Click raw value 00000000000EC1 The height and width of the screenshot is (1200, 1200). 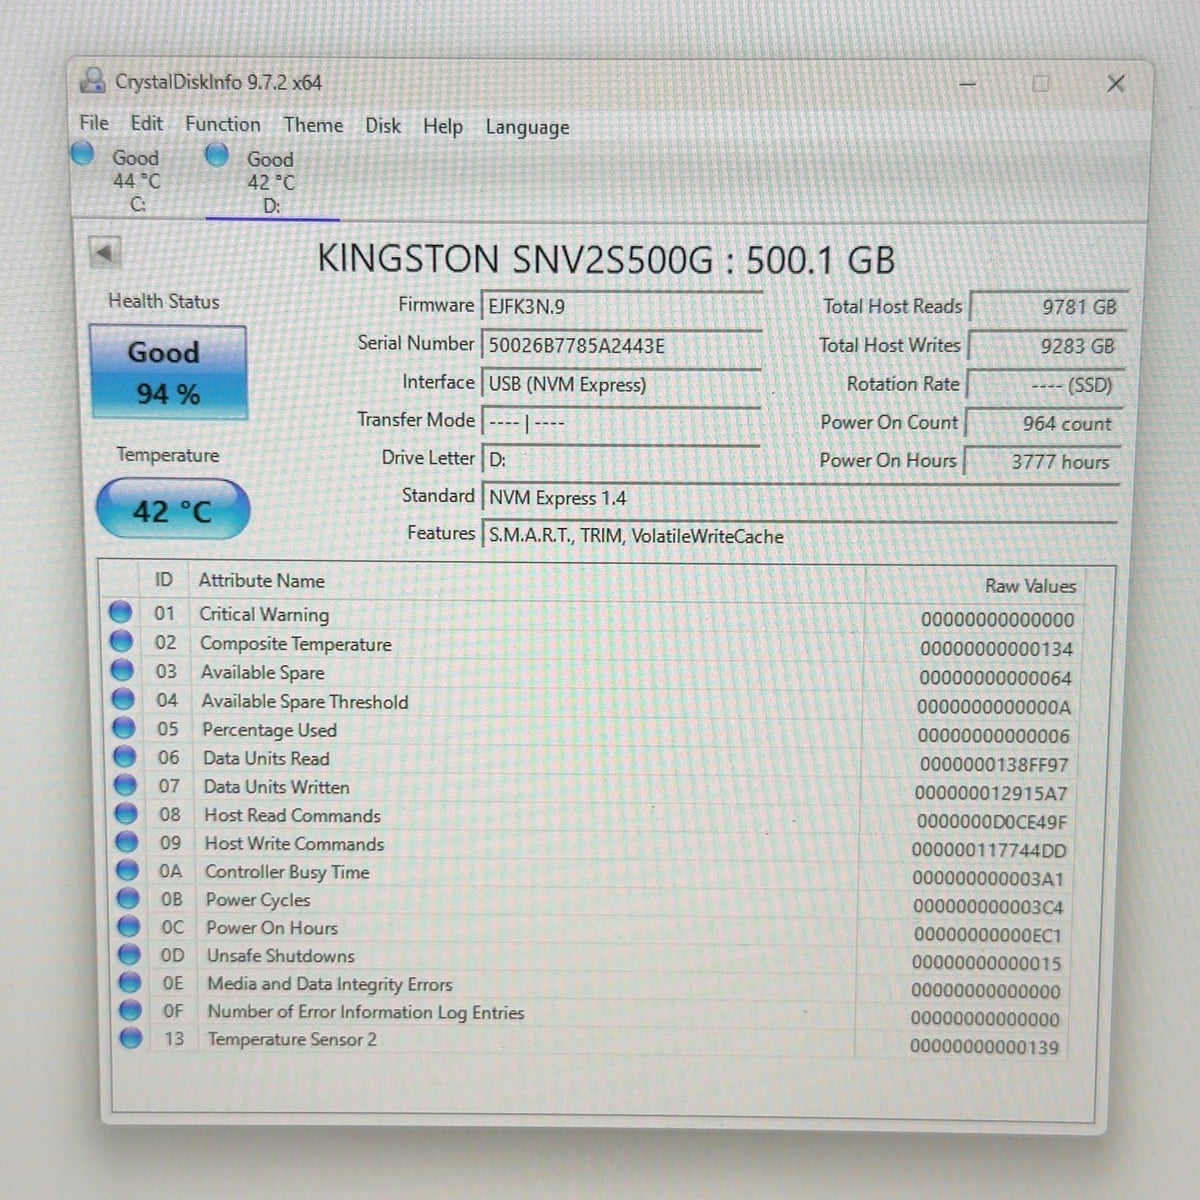(x=987, y=936)
